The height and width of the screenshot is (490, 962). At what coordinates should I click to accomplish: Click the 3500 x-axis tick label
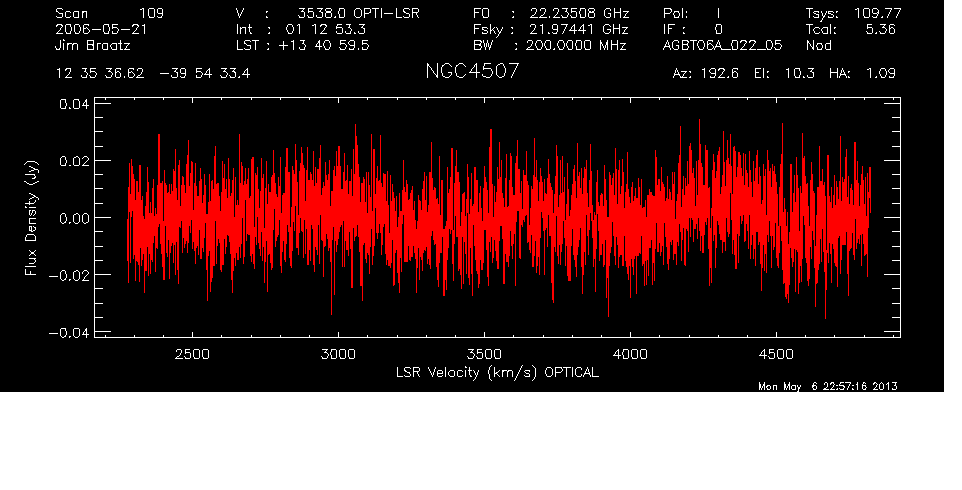[x=484, y=354]
